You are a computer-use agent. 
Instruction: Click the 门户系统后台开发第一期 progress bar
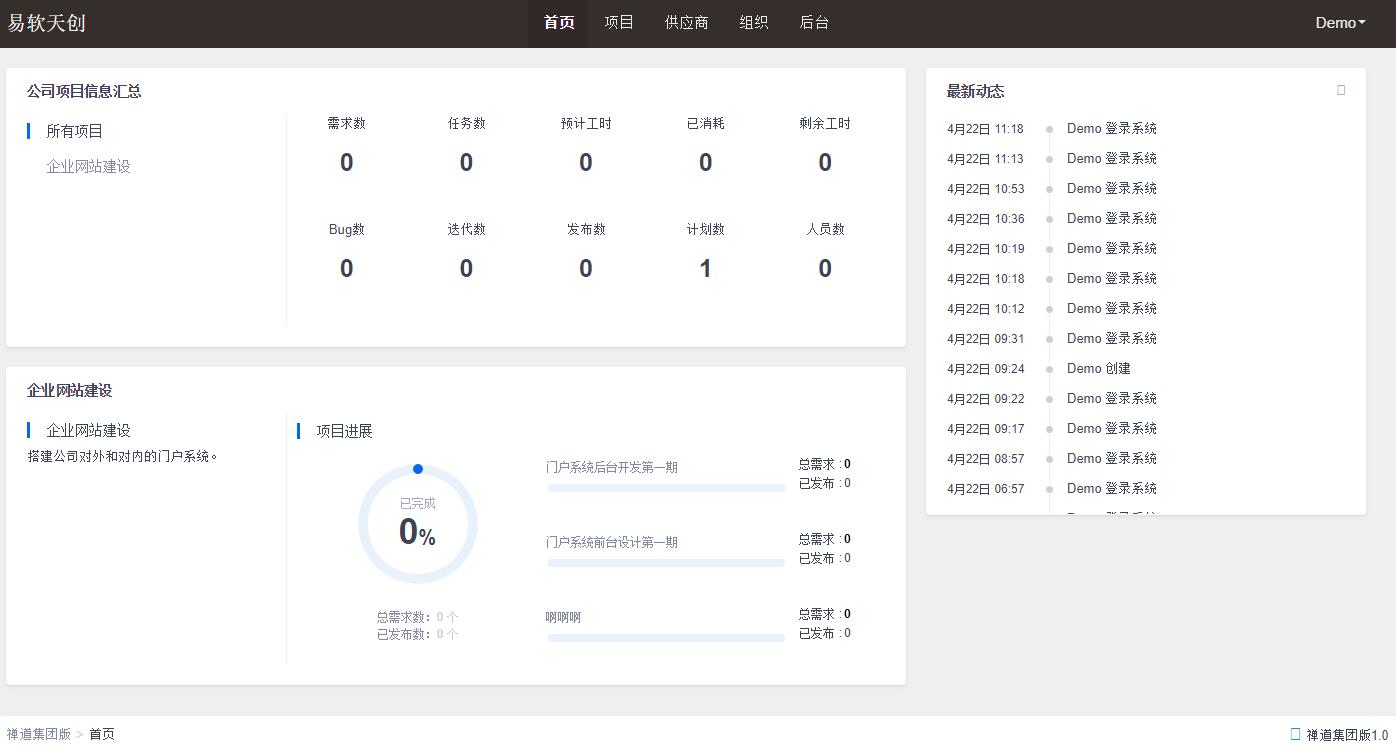(666, 488)
